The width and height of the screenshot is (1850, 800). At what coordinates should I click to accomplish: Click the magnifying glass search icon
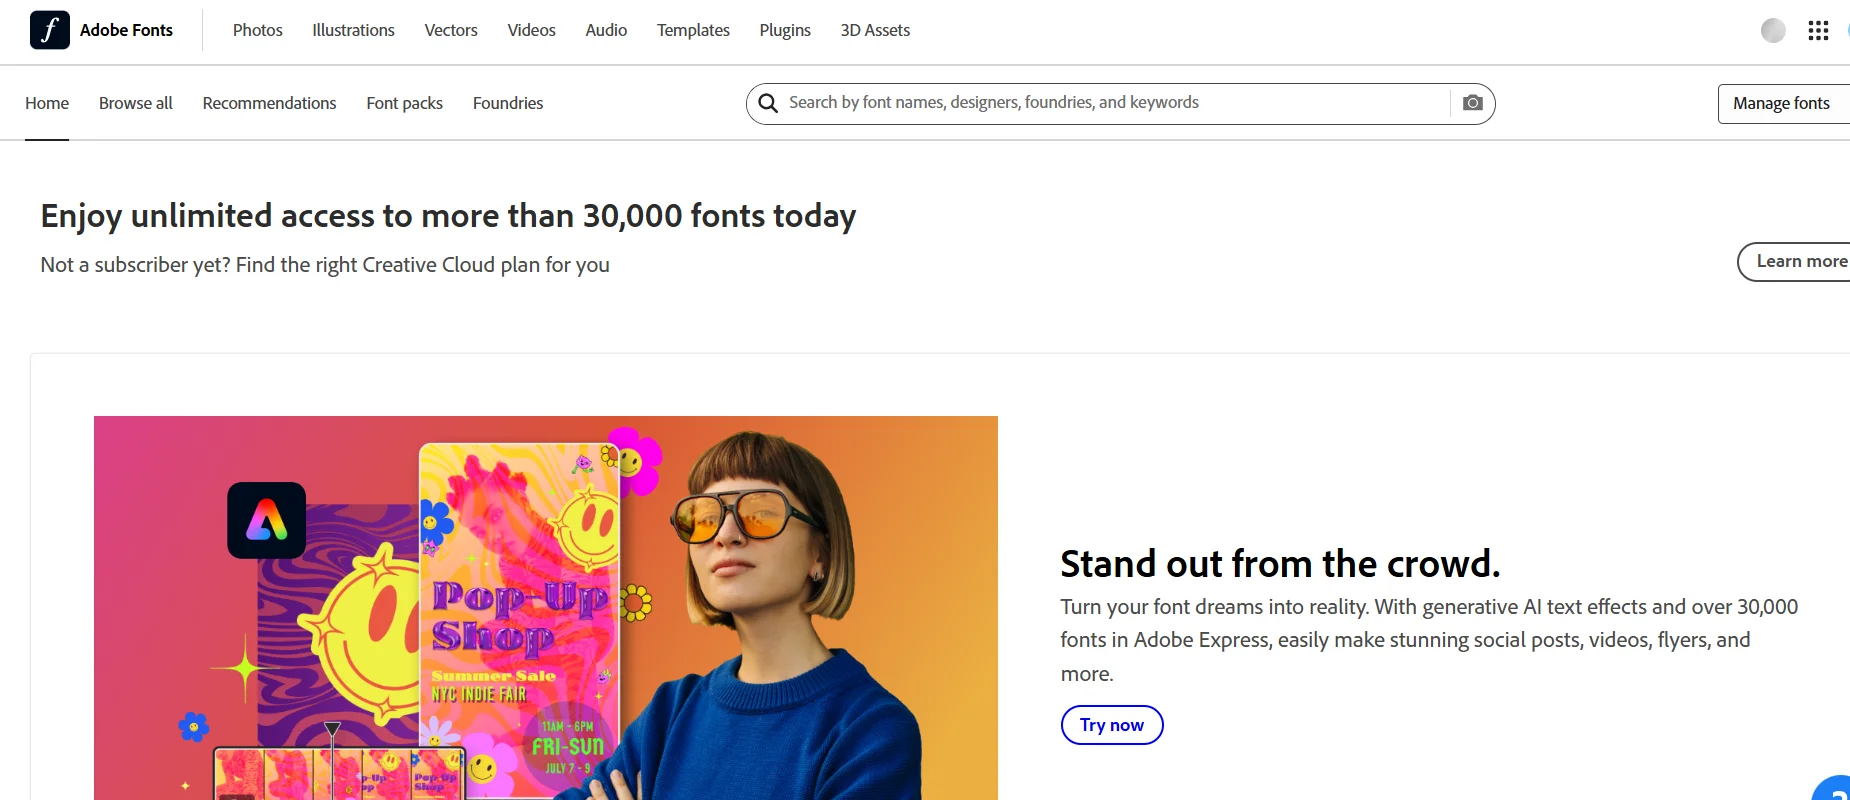tap(768, 103)
